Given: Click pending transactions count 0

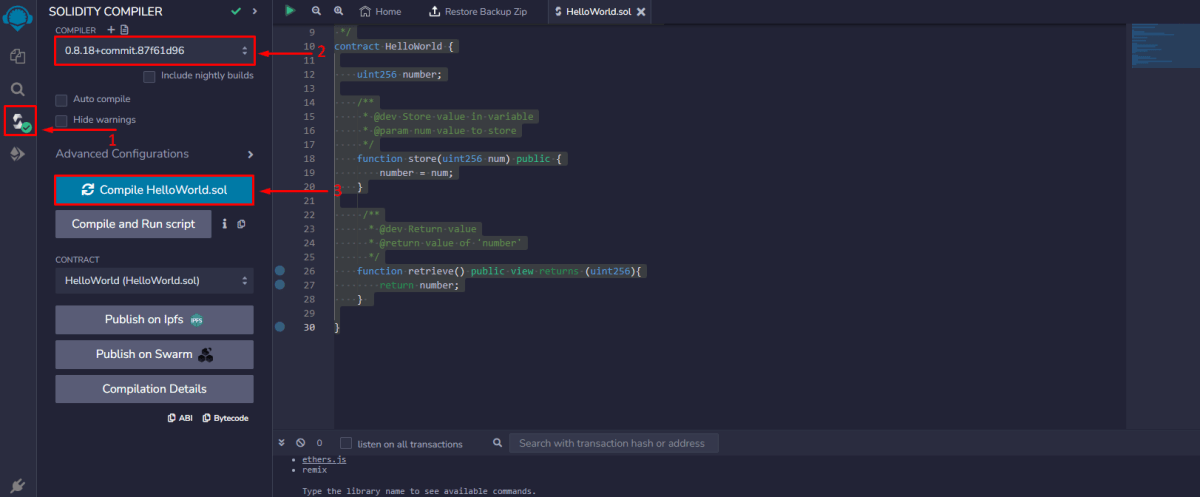Looking at the screenshot, I should (x=320, y=443).
